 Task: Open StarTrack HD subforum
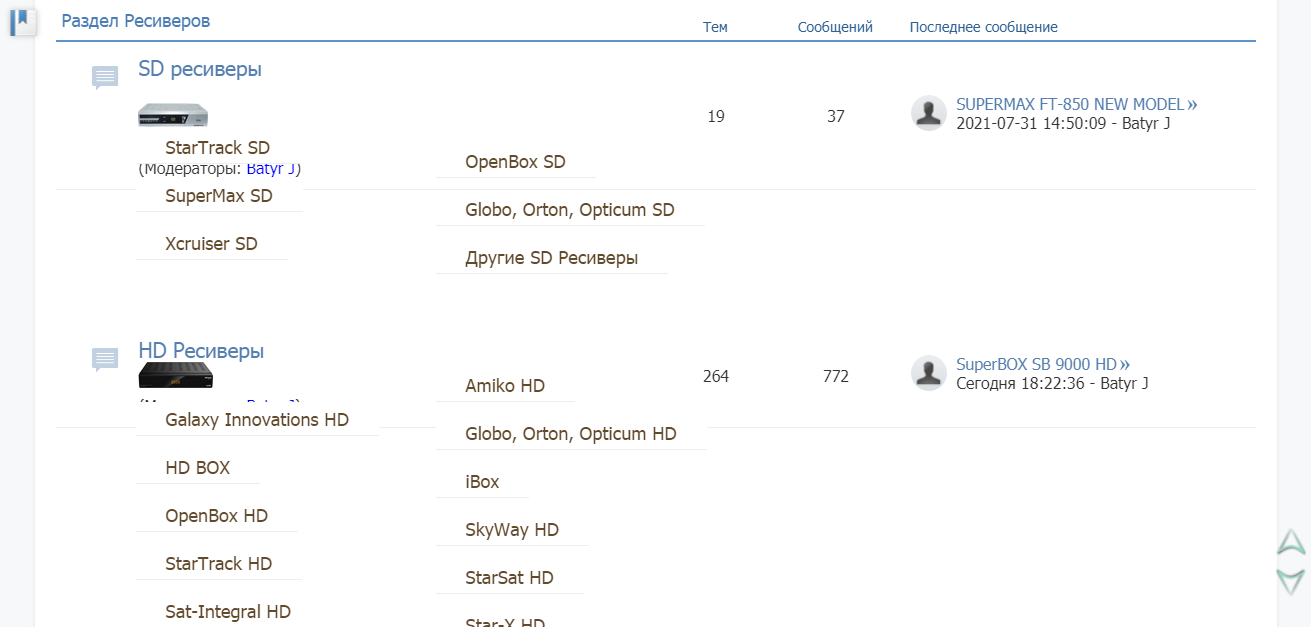click(x=219, y=564)
